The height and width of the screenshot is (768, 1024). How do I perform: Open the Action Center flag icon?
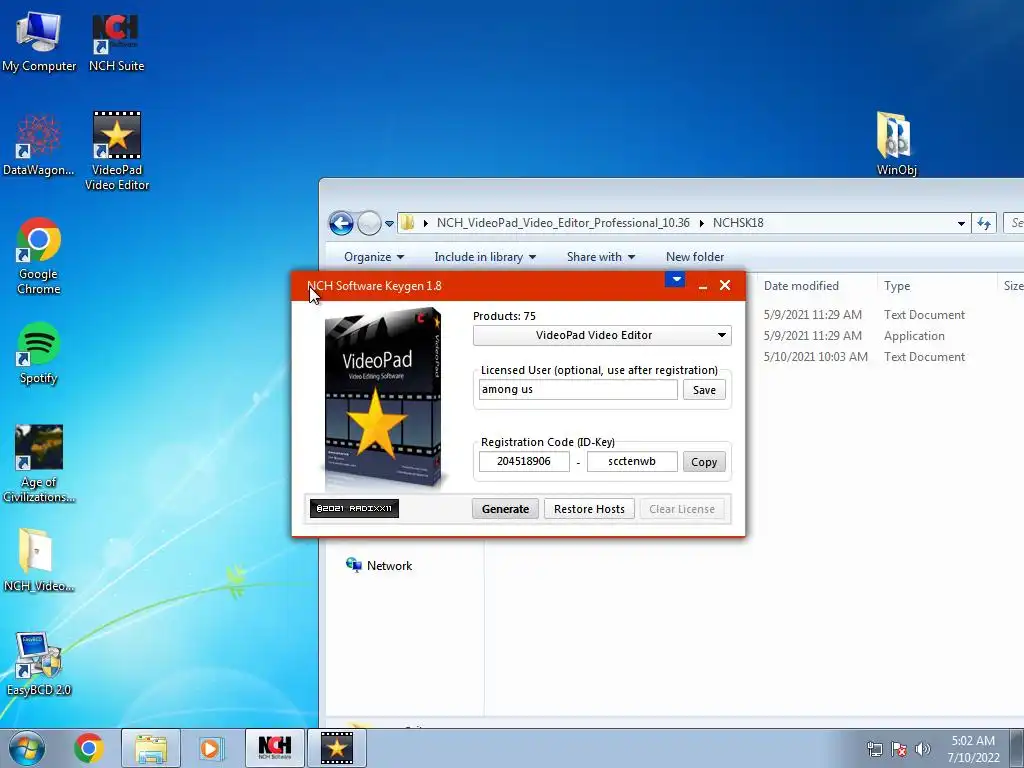(x=899, y=749)
